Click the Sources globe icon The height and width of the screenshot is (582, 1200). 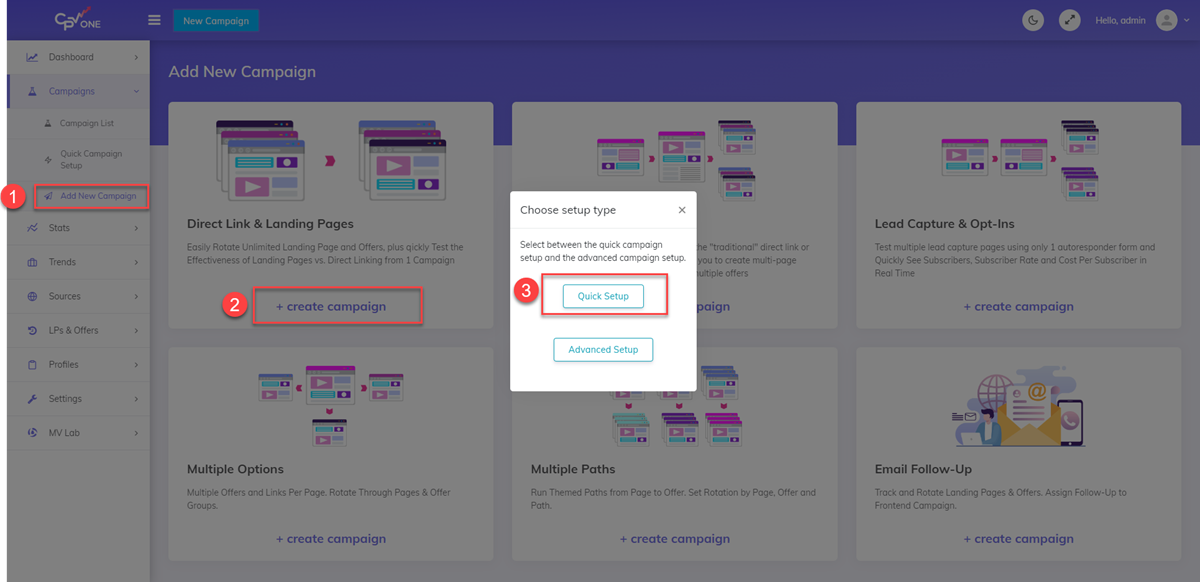[32, 296]
